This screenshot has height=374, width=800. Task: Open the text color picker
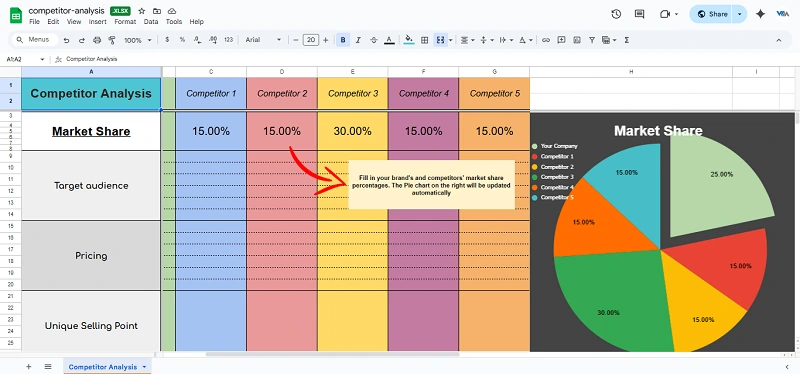[389, 40]
